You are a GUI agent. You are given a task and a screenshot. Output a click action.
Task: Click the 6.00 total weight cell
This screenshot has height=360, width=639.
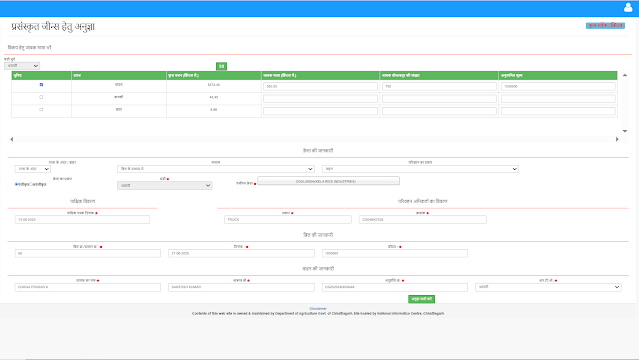(214, 110)
